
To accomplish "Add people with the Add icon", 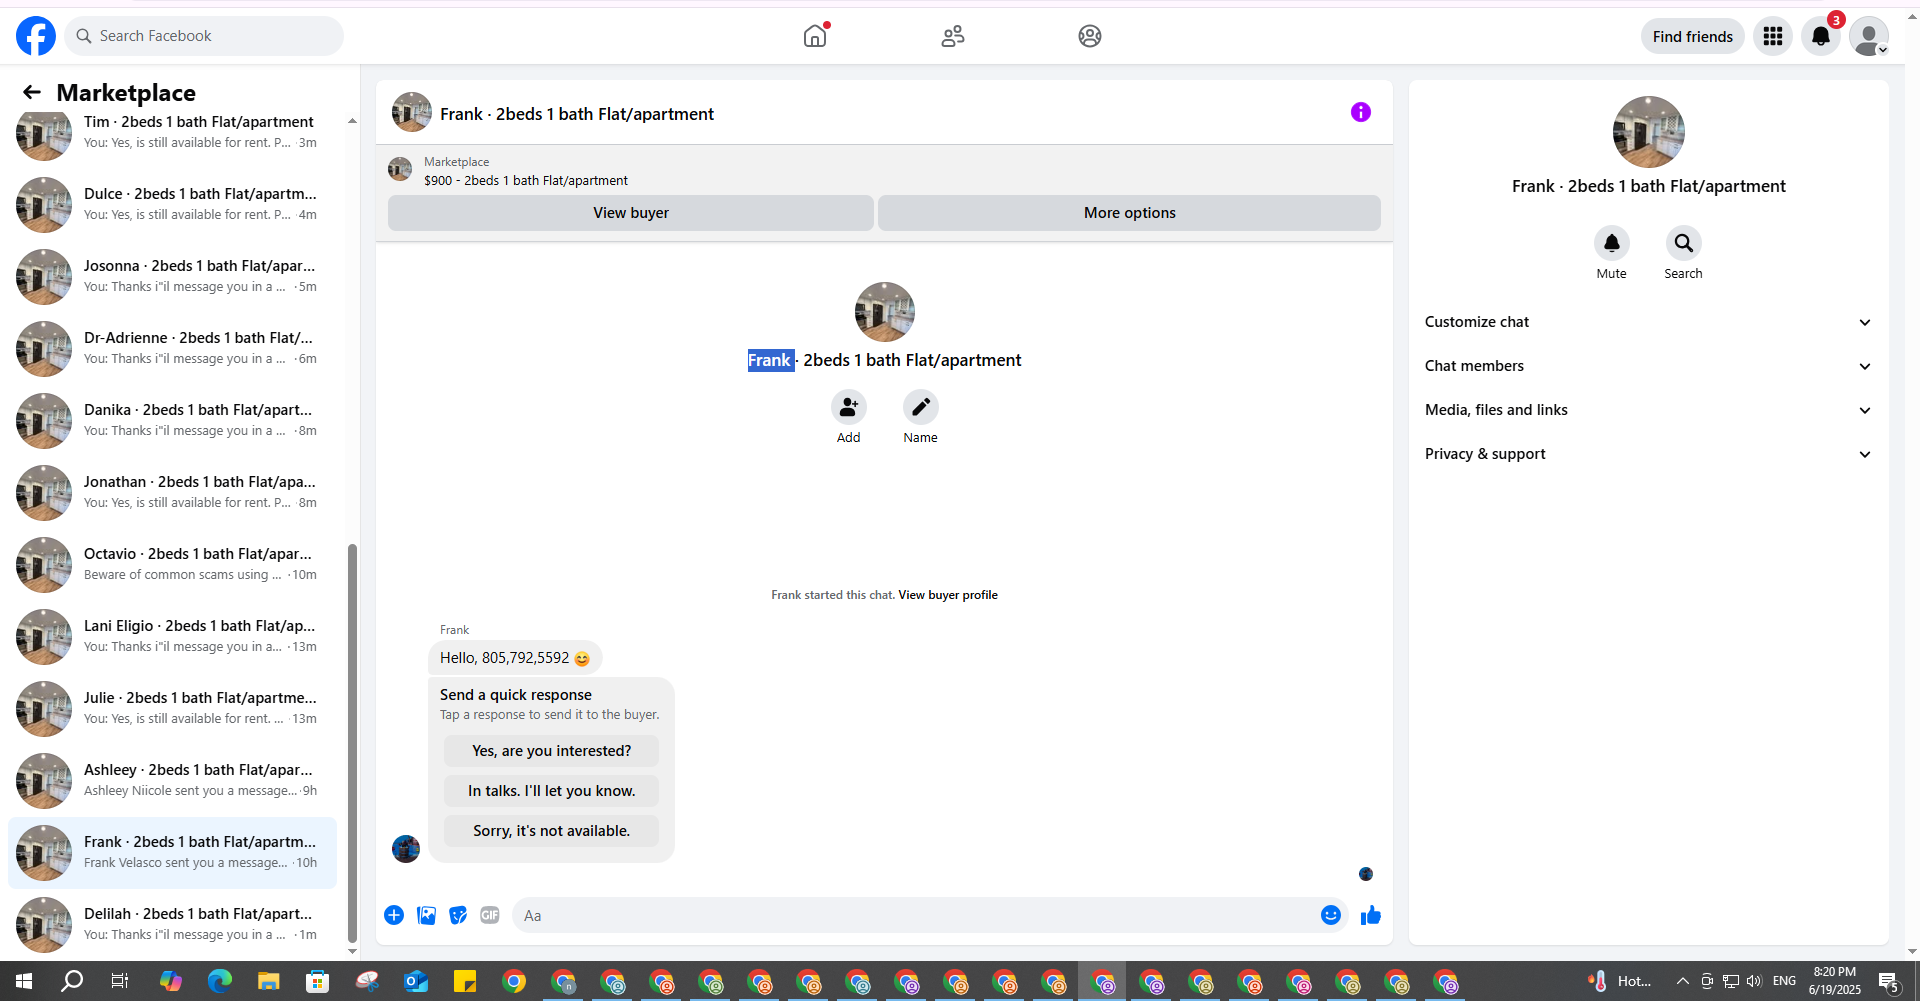I will pyautogui.click(x=849, y=407).
